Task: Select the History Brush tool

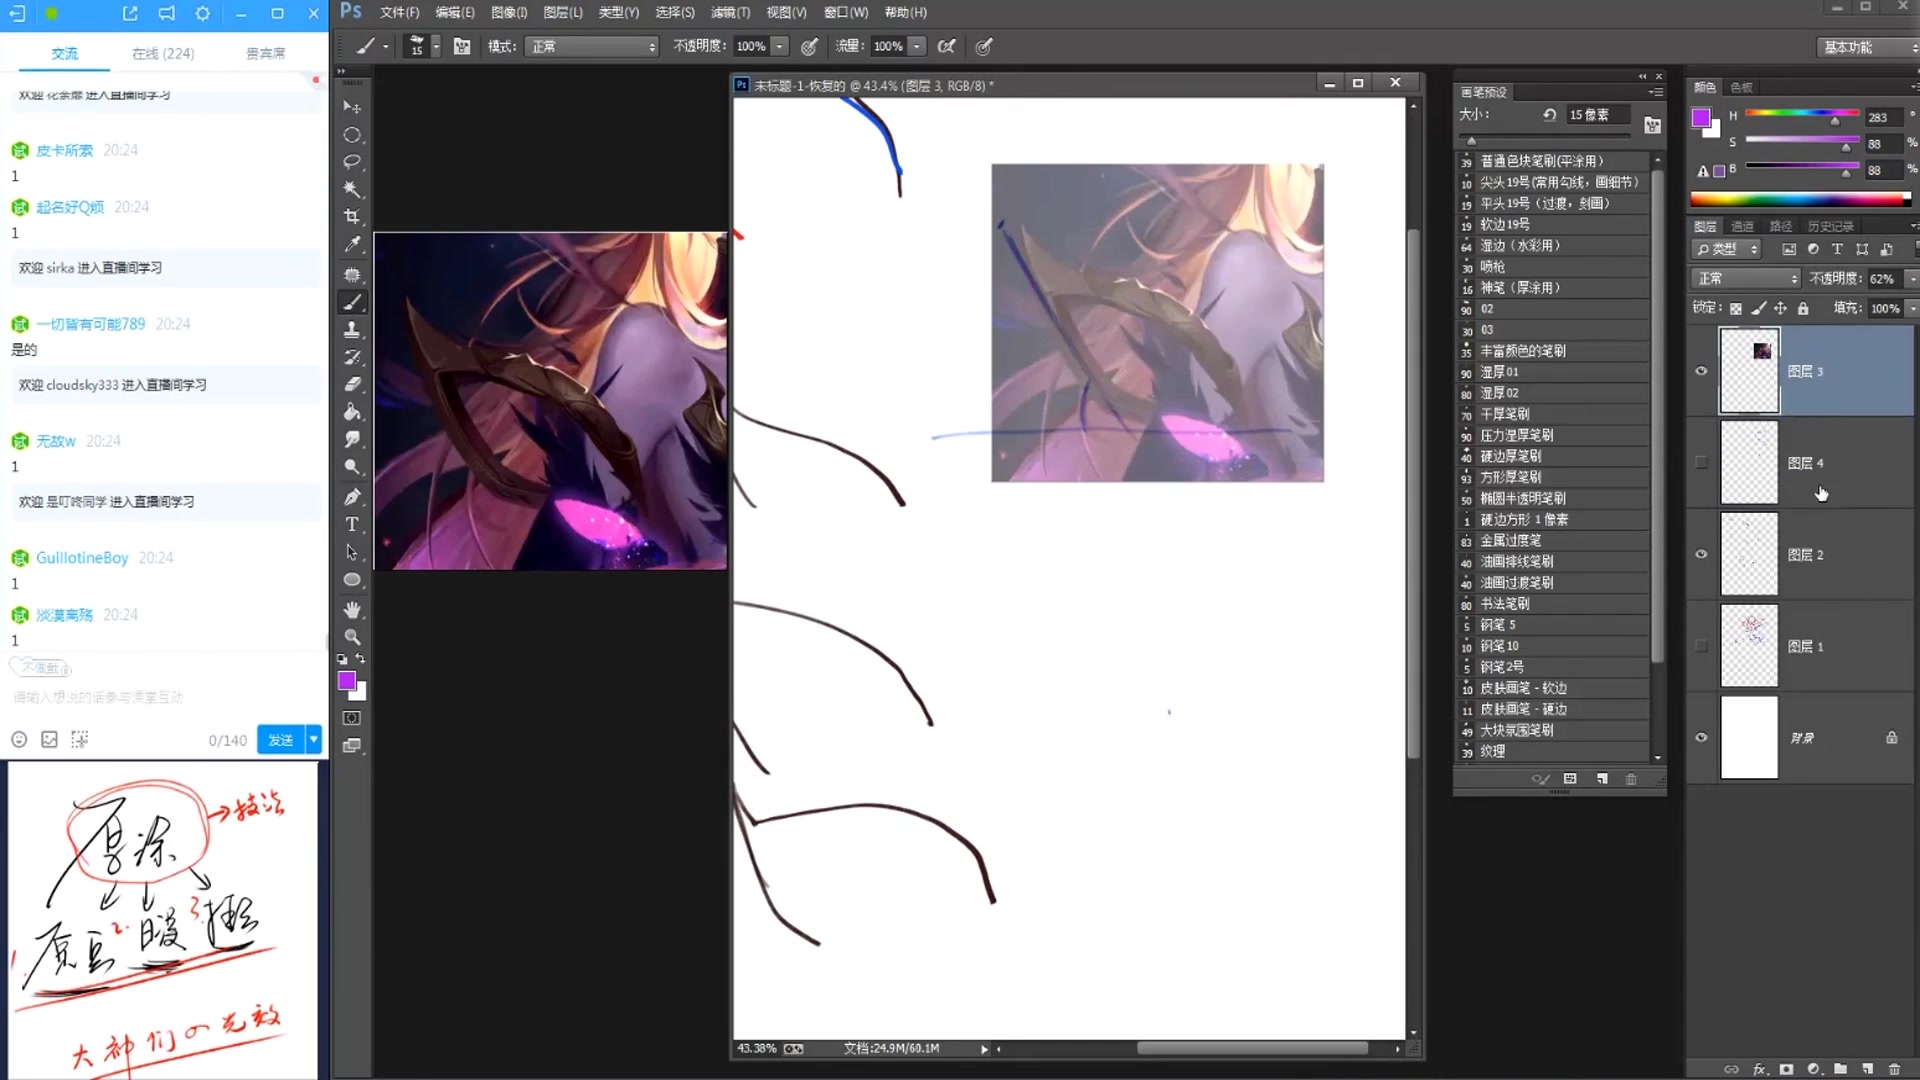Action: click(x=352, y=357)
